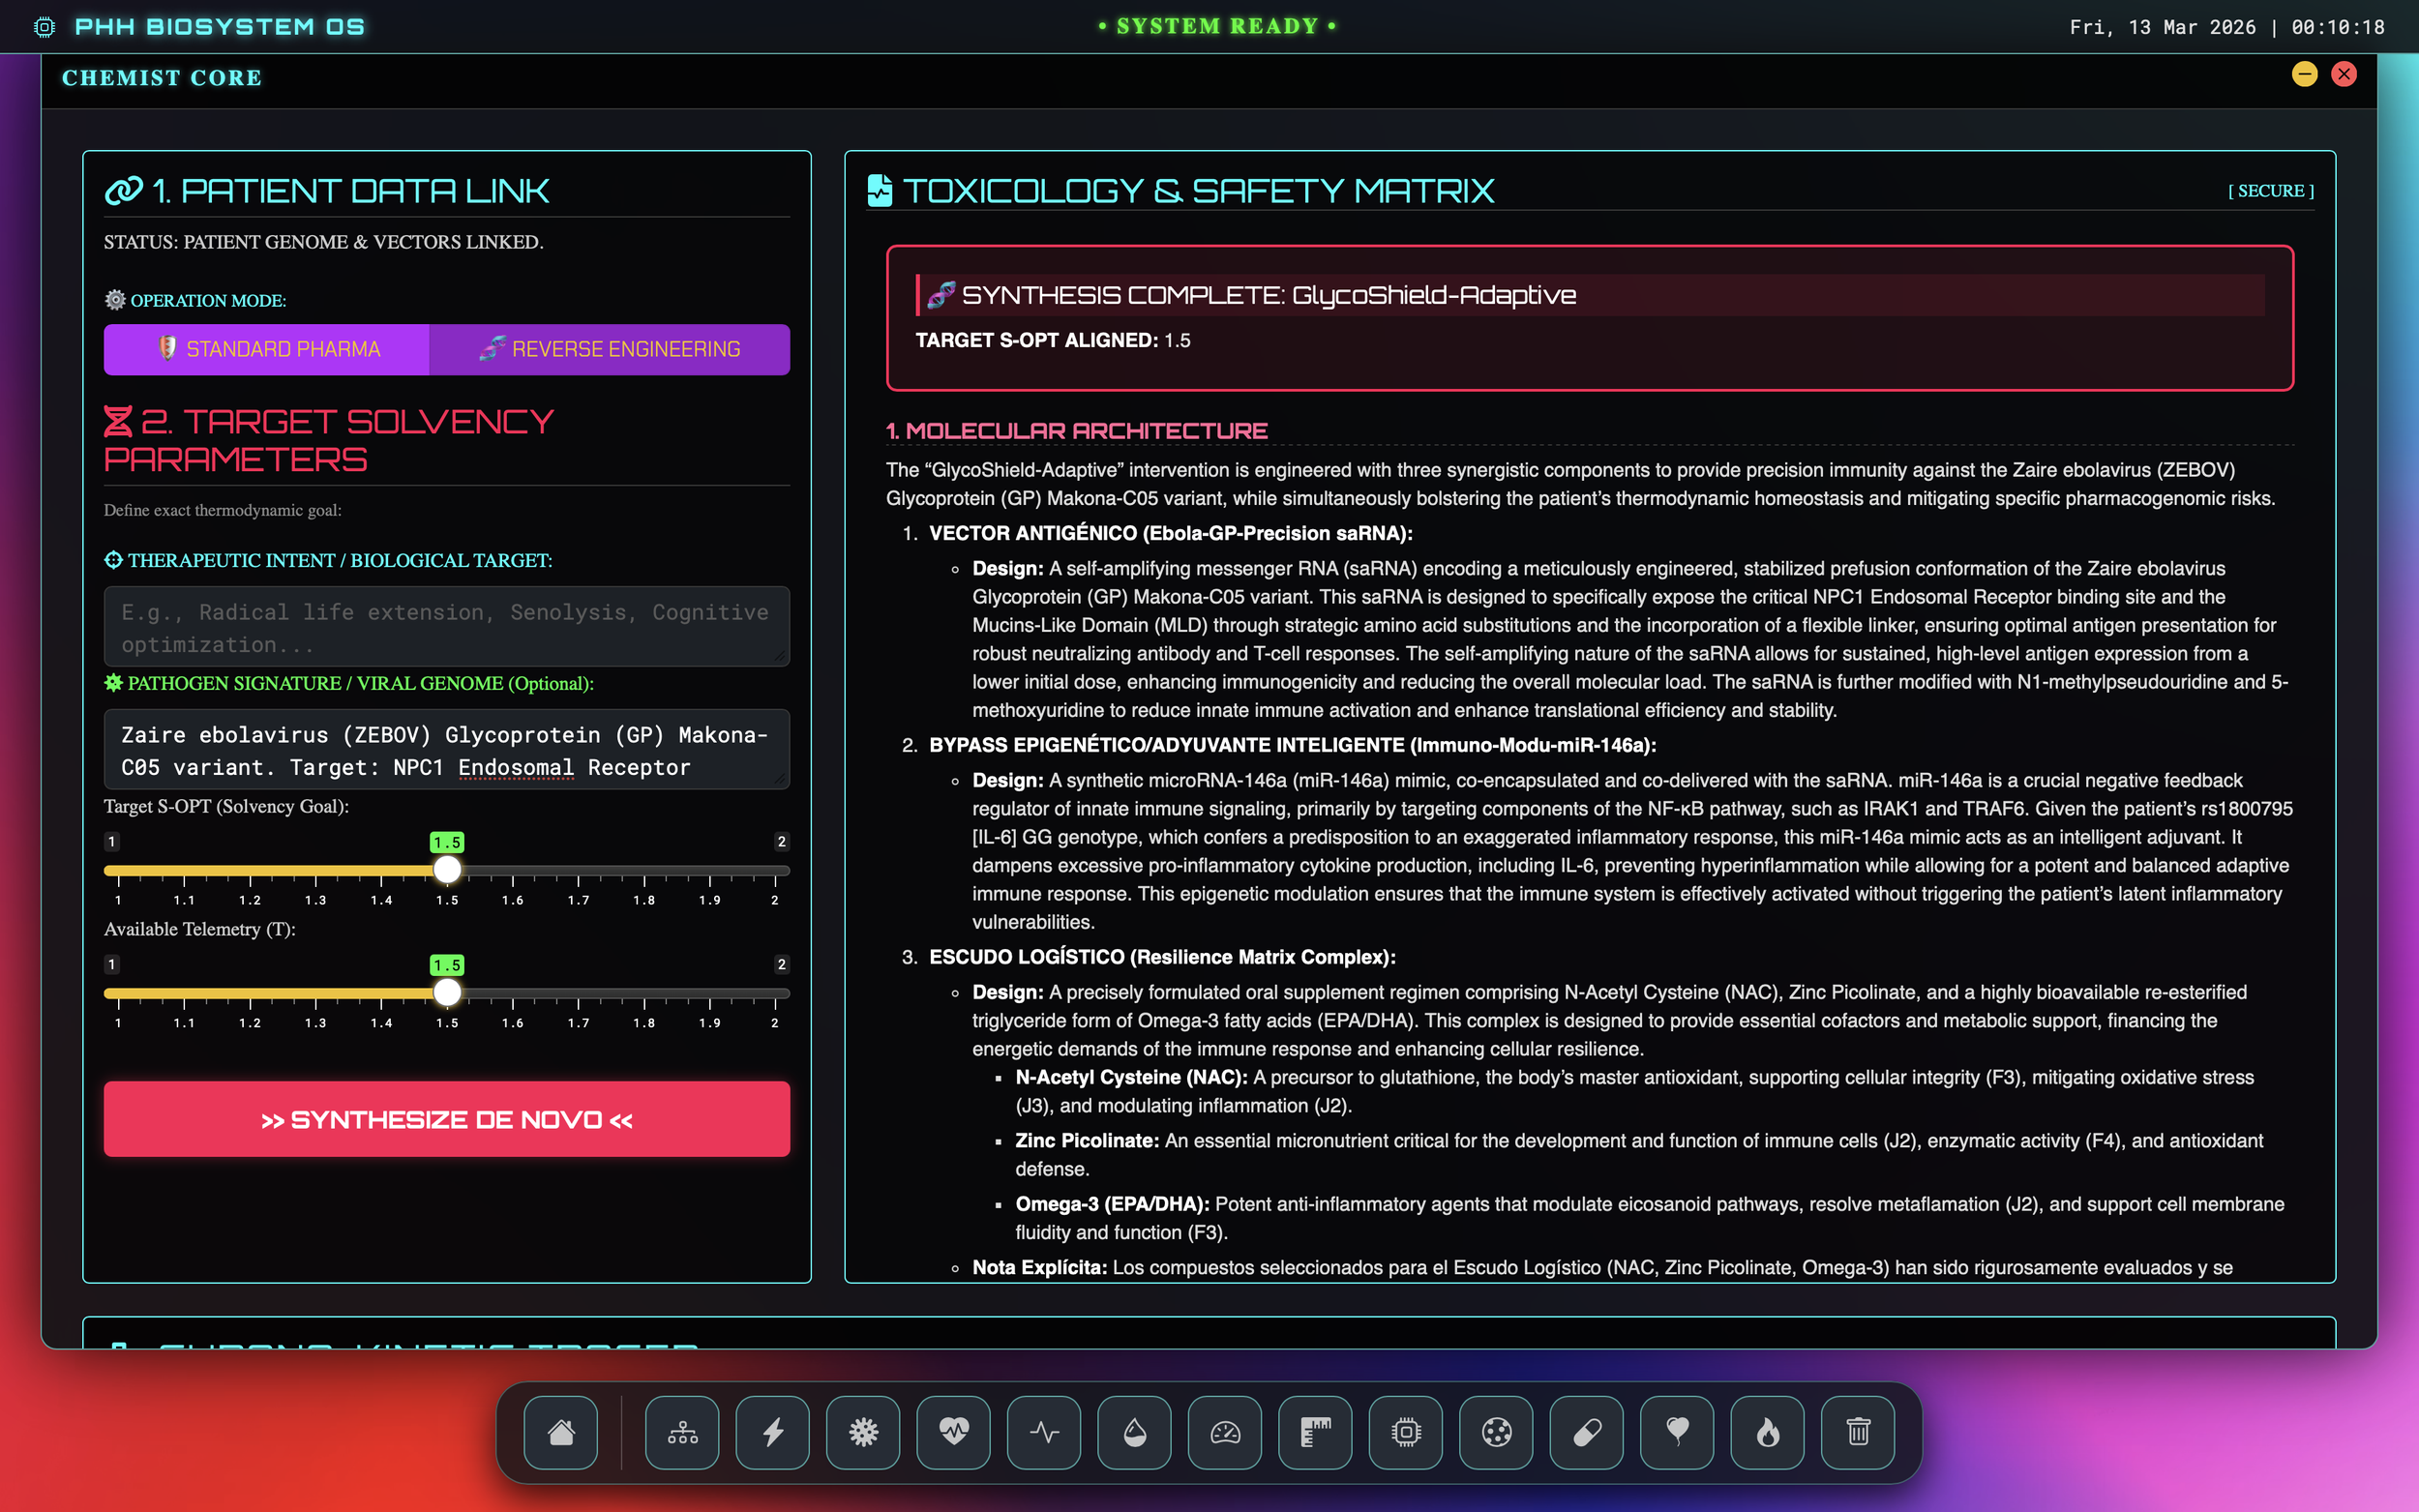Click the Therapeutic Intent text field
This screenshot has height=1512, width=2419.
point(446,627)
